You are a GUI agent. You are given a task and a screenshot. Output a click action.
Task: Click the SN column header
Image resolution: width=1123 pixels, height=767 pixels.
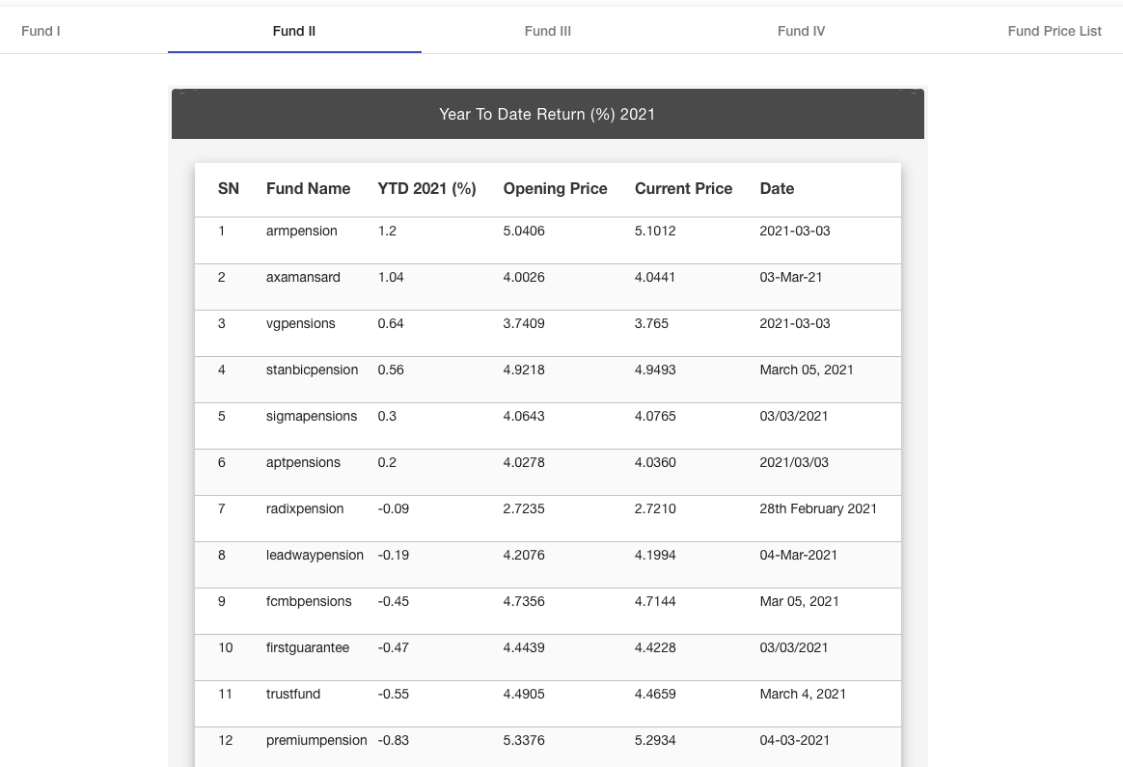[x=227, y=189]
